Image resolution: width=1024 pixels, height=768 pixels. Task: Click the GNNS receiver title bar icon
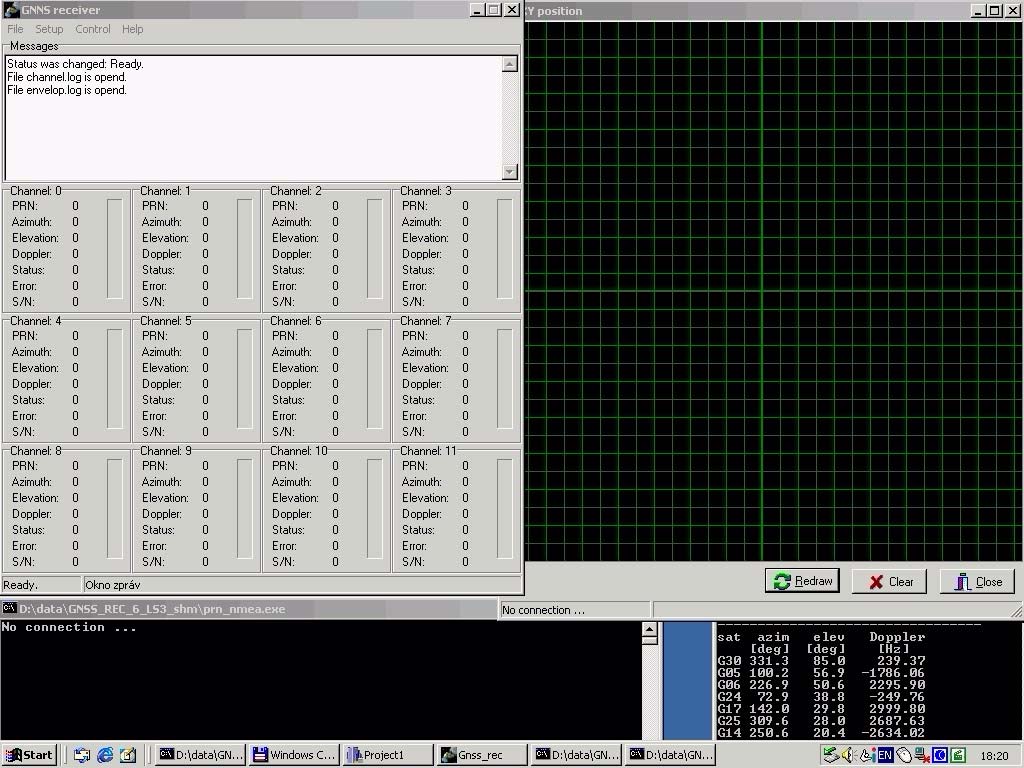(11, 10)
